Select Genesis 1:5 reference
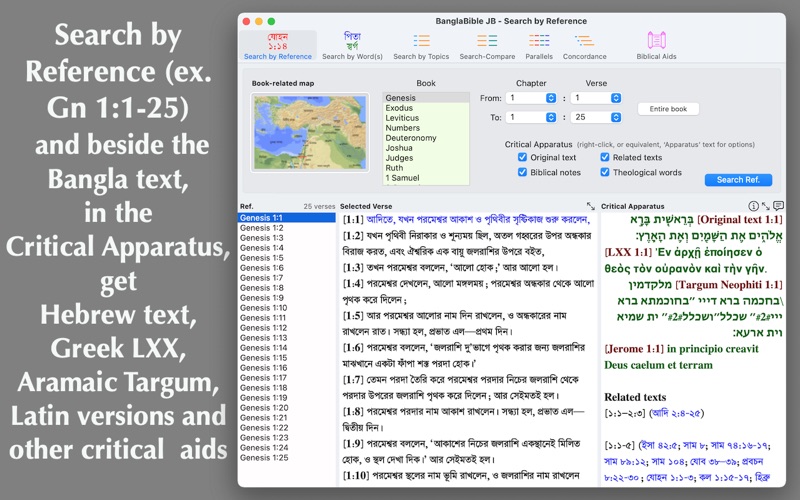800x500 pixels. [287, 258]
